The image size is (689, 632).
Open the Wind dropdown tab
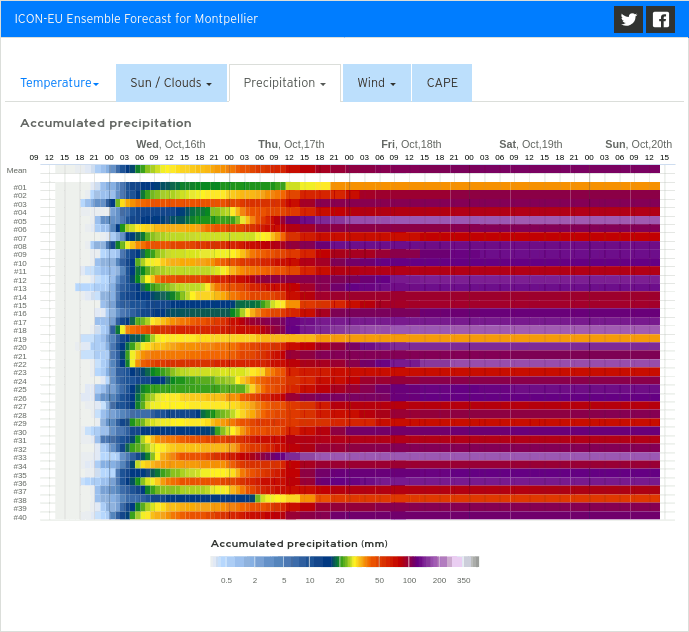(x=377, y=83)
